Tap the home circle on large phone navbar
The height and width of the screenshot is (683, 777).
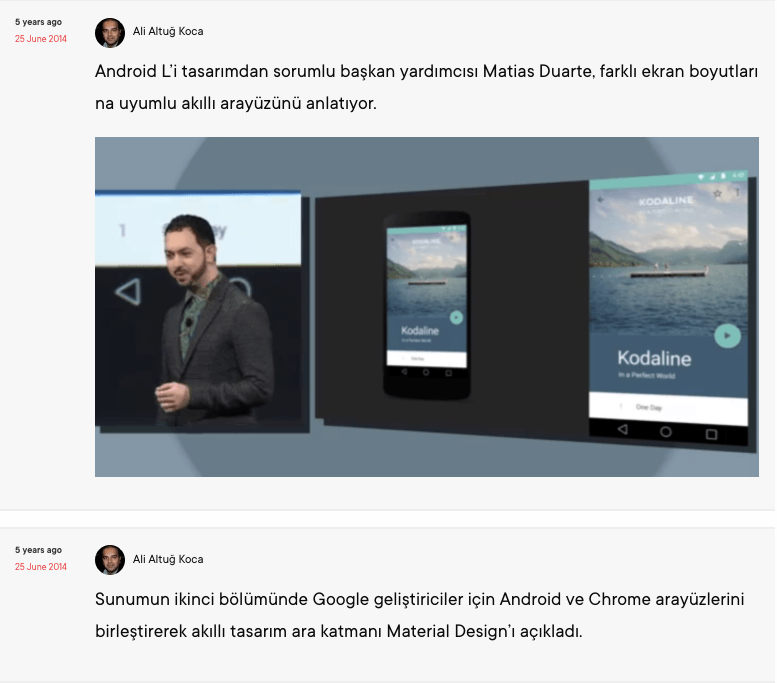click(x=666, y=432)
